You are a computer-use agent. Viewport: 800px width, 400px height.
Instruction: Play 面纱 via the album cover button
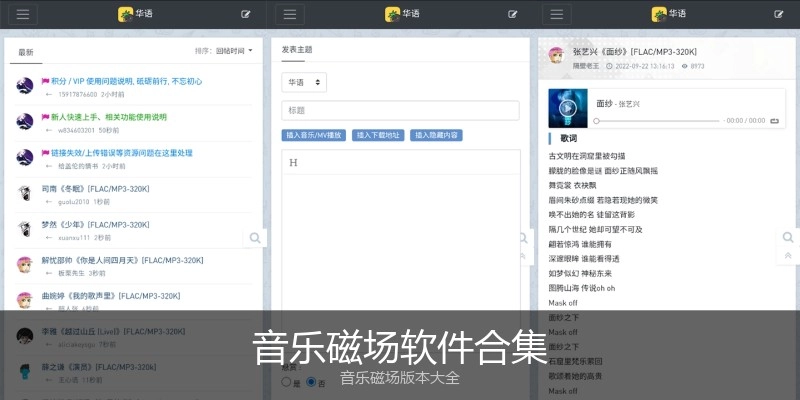[568, 108]
